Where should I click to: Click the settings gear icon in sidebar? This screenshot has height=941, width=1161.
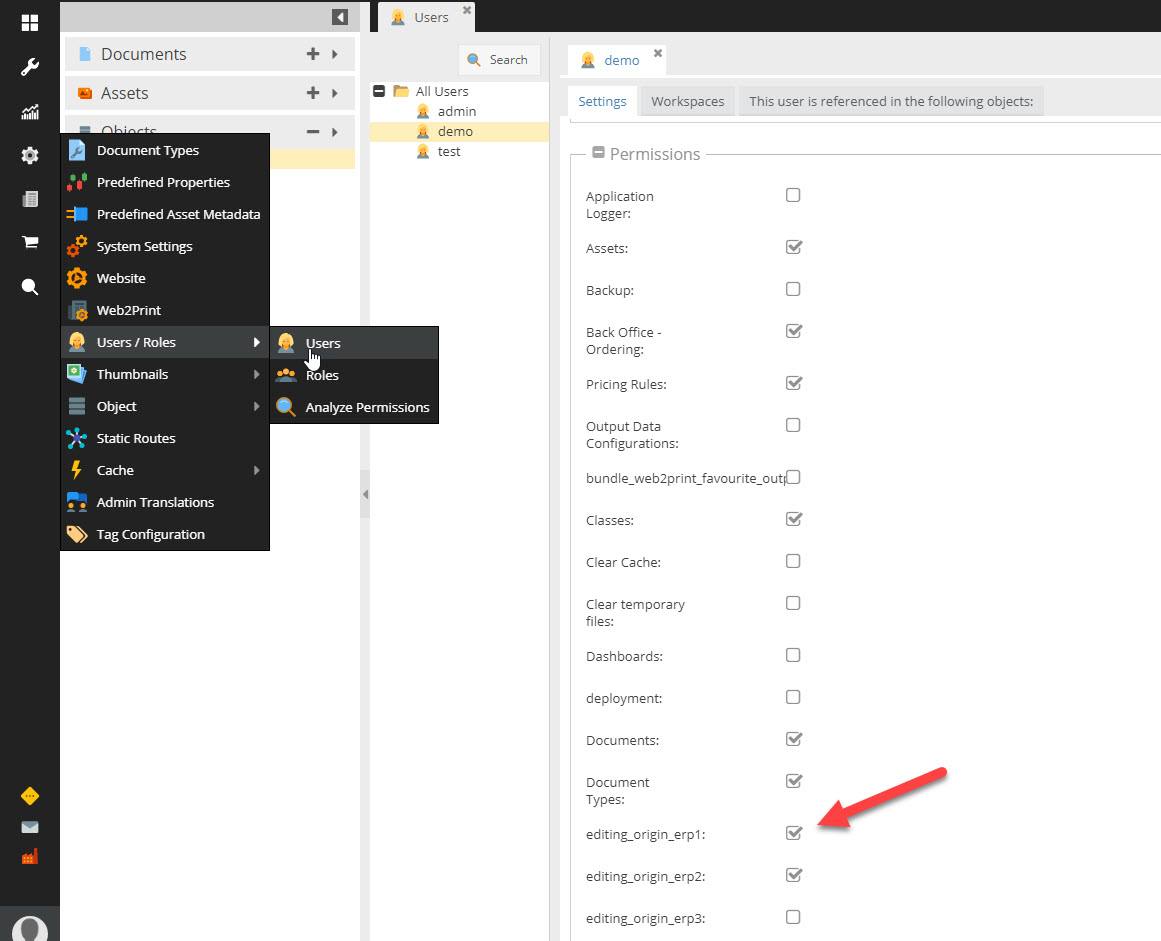coord(30,155)
